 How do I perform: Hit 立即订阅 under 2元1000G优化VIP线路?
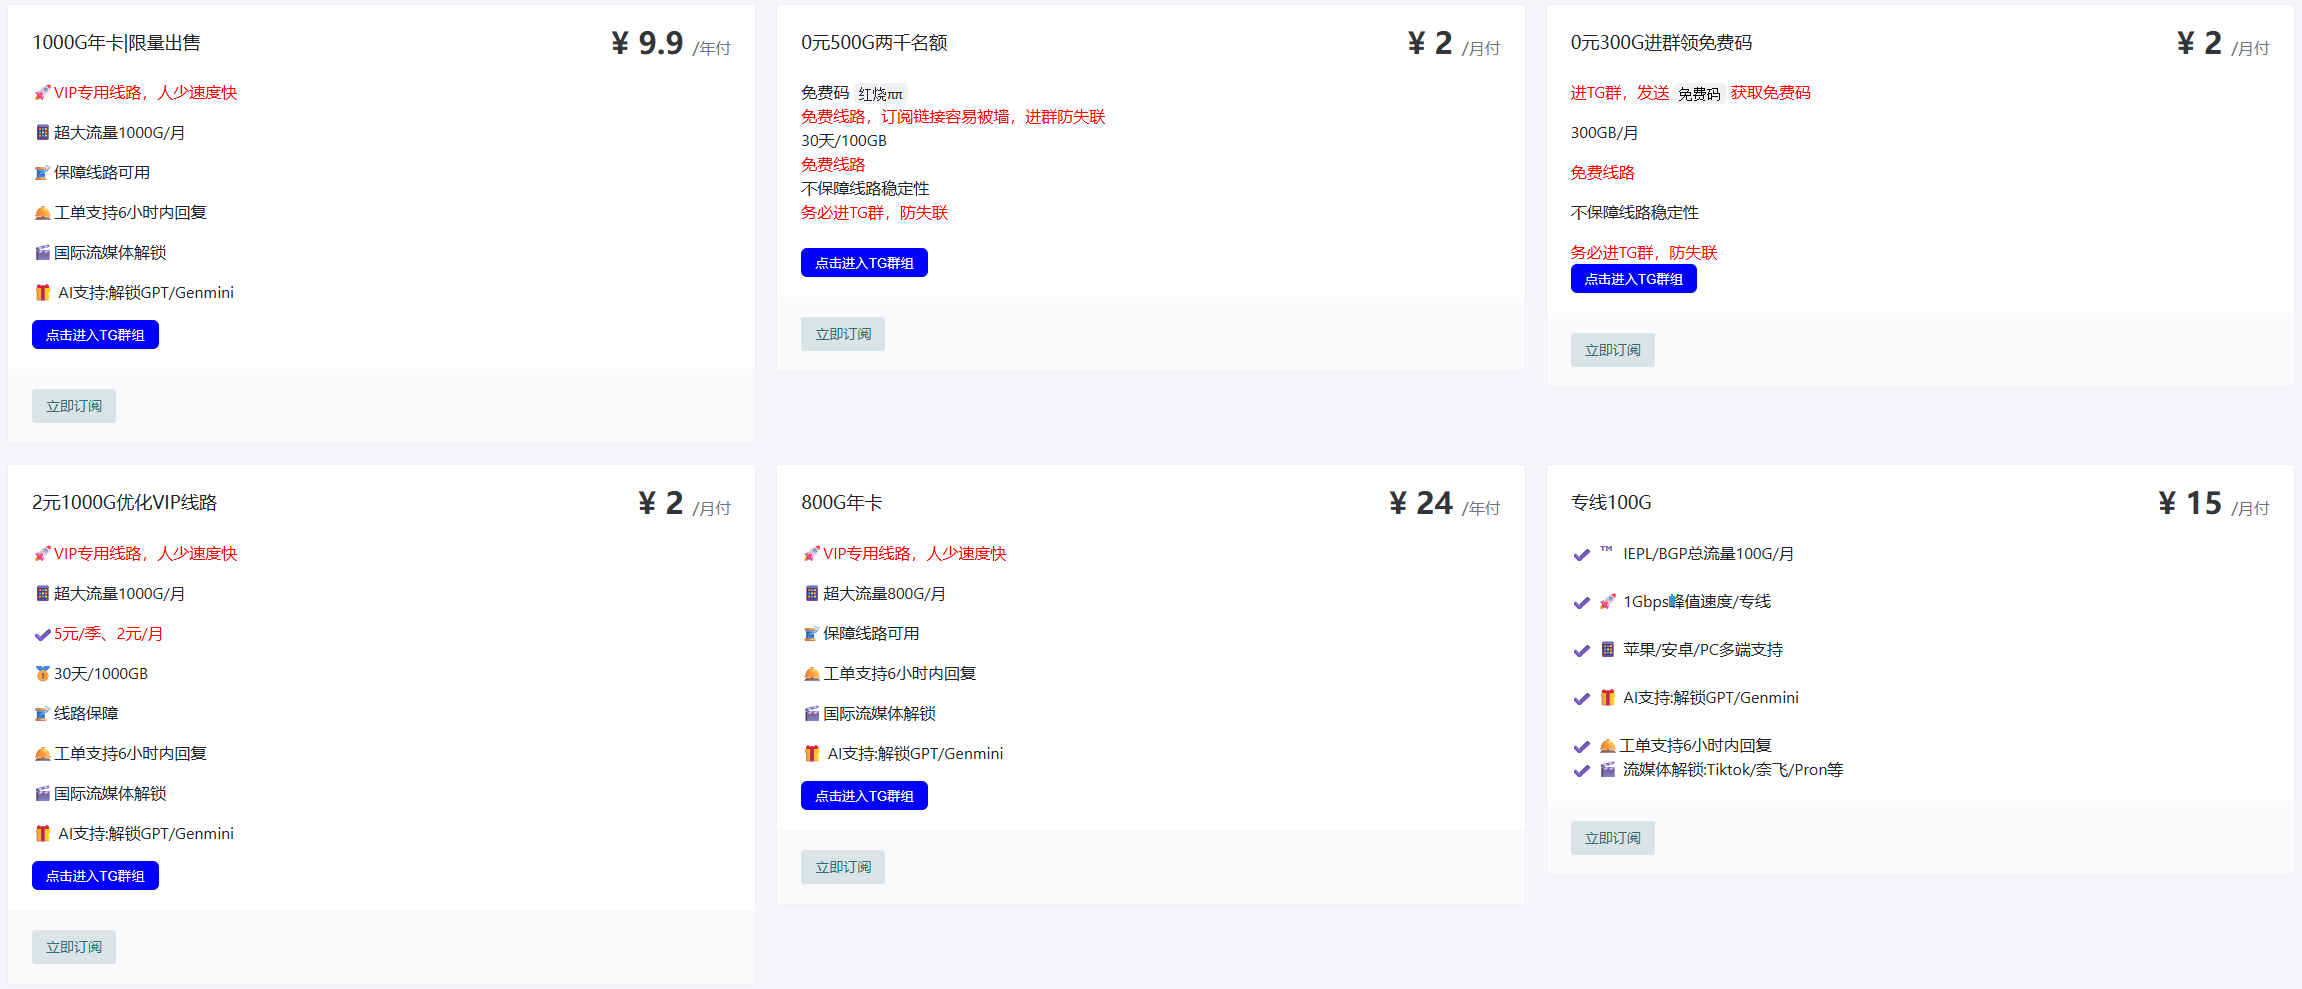tap(74, 947)
